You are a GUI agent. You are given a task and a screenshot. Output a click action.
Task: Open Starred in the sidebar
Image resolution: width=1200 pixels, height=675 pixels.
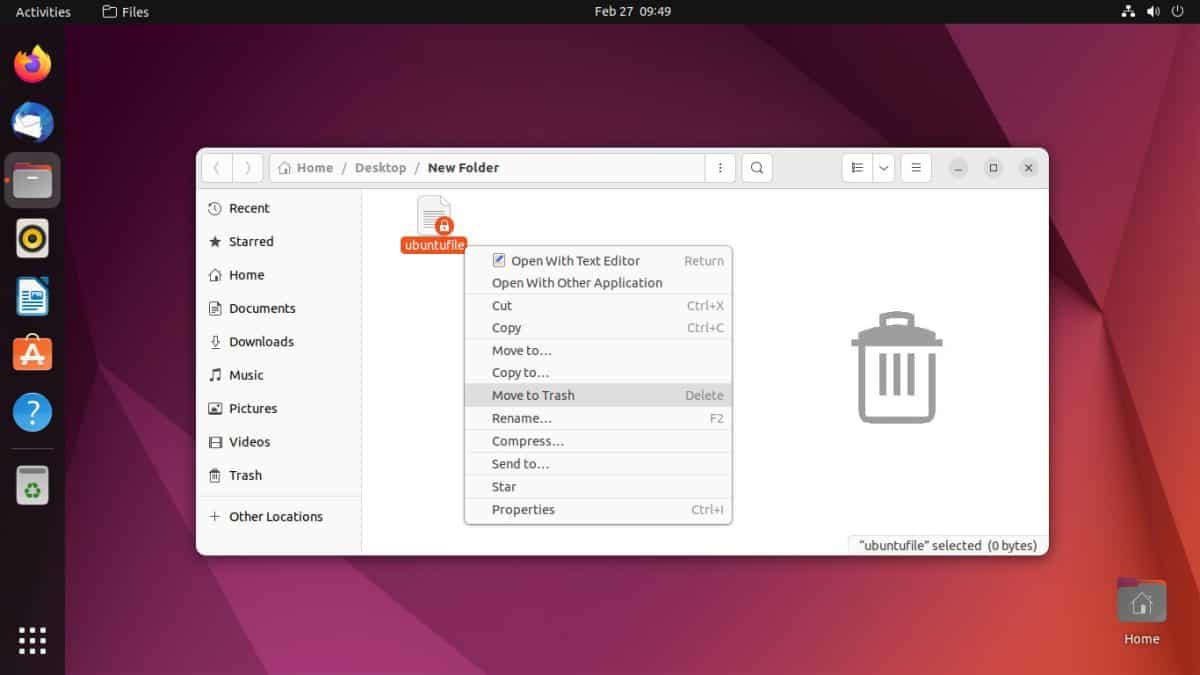tap(279, 242)
